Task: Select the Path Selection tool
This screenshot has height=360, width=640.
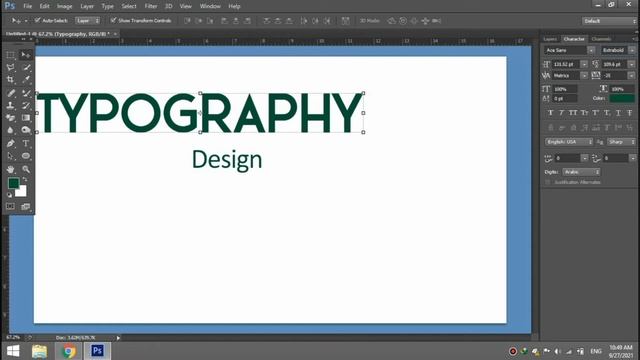Action: (x=11, y=156)
